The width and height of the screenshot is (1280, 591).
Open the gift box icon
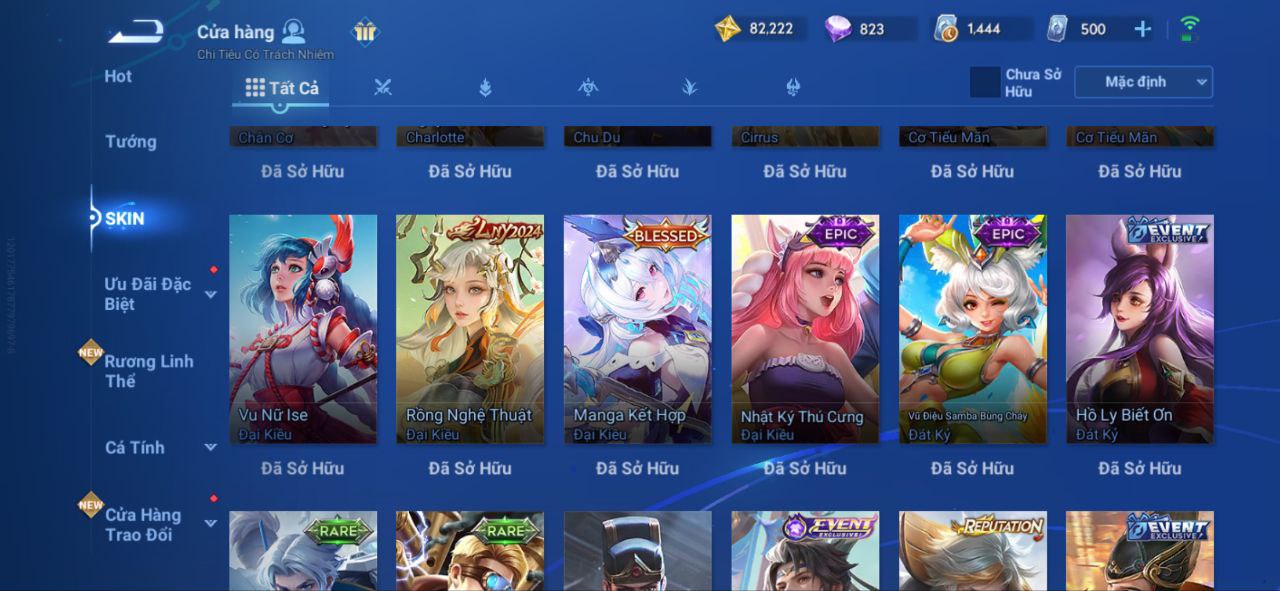365,32
